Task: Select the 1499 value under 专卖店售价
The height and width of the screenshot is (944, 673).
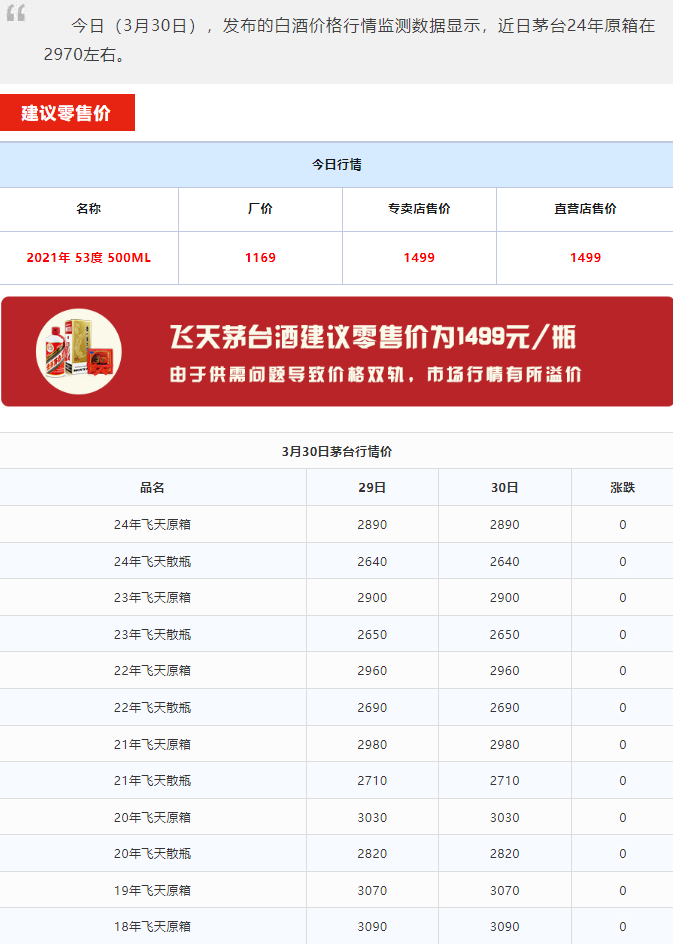Action: point(419,258)
